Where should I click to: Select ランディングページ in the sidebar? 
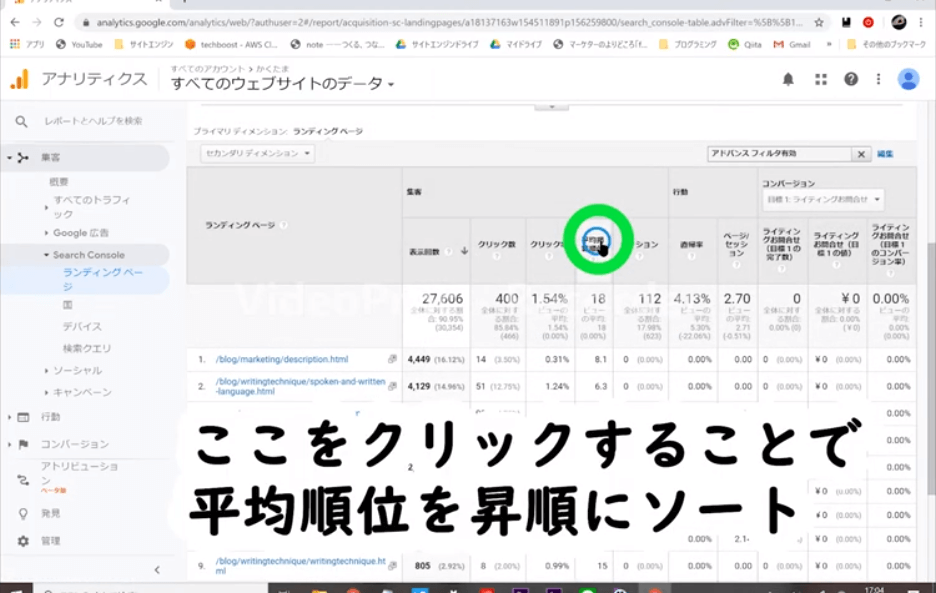coord(103,279)
